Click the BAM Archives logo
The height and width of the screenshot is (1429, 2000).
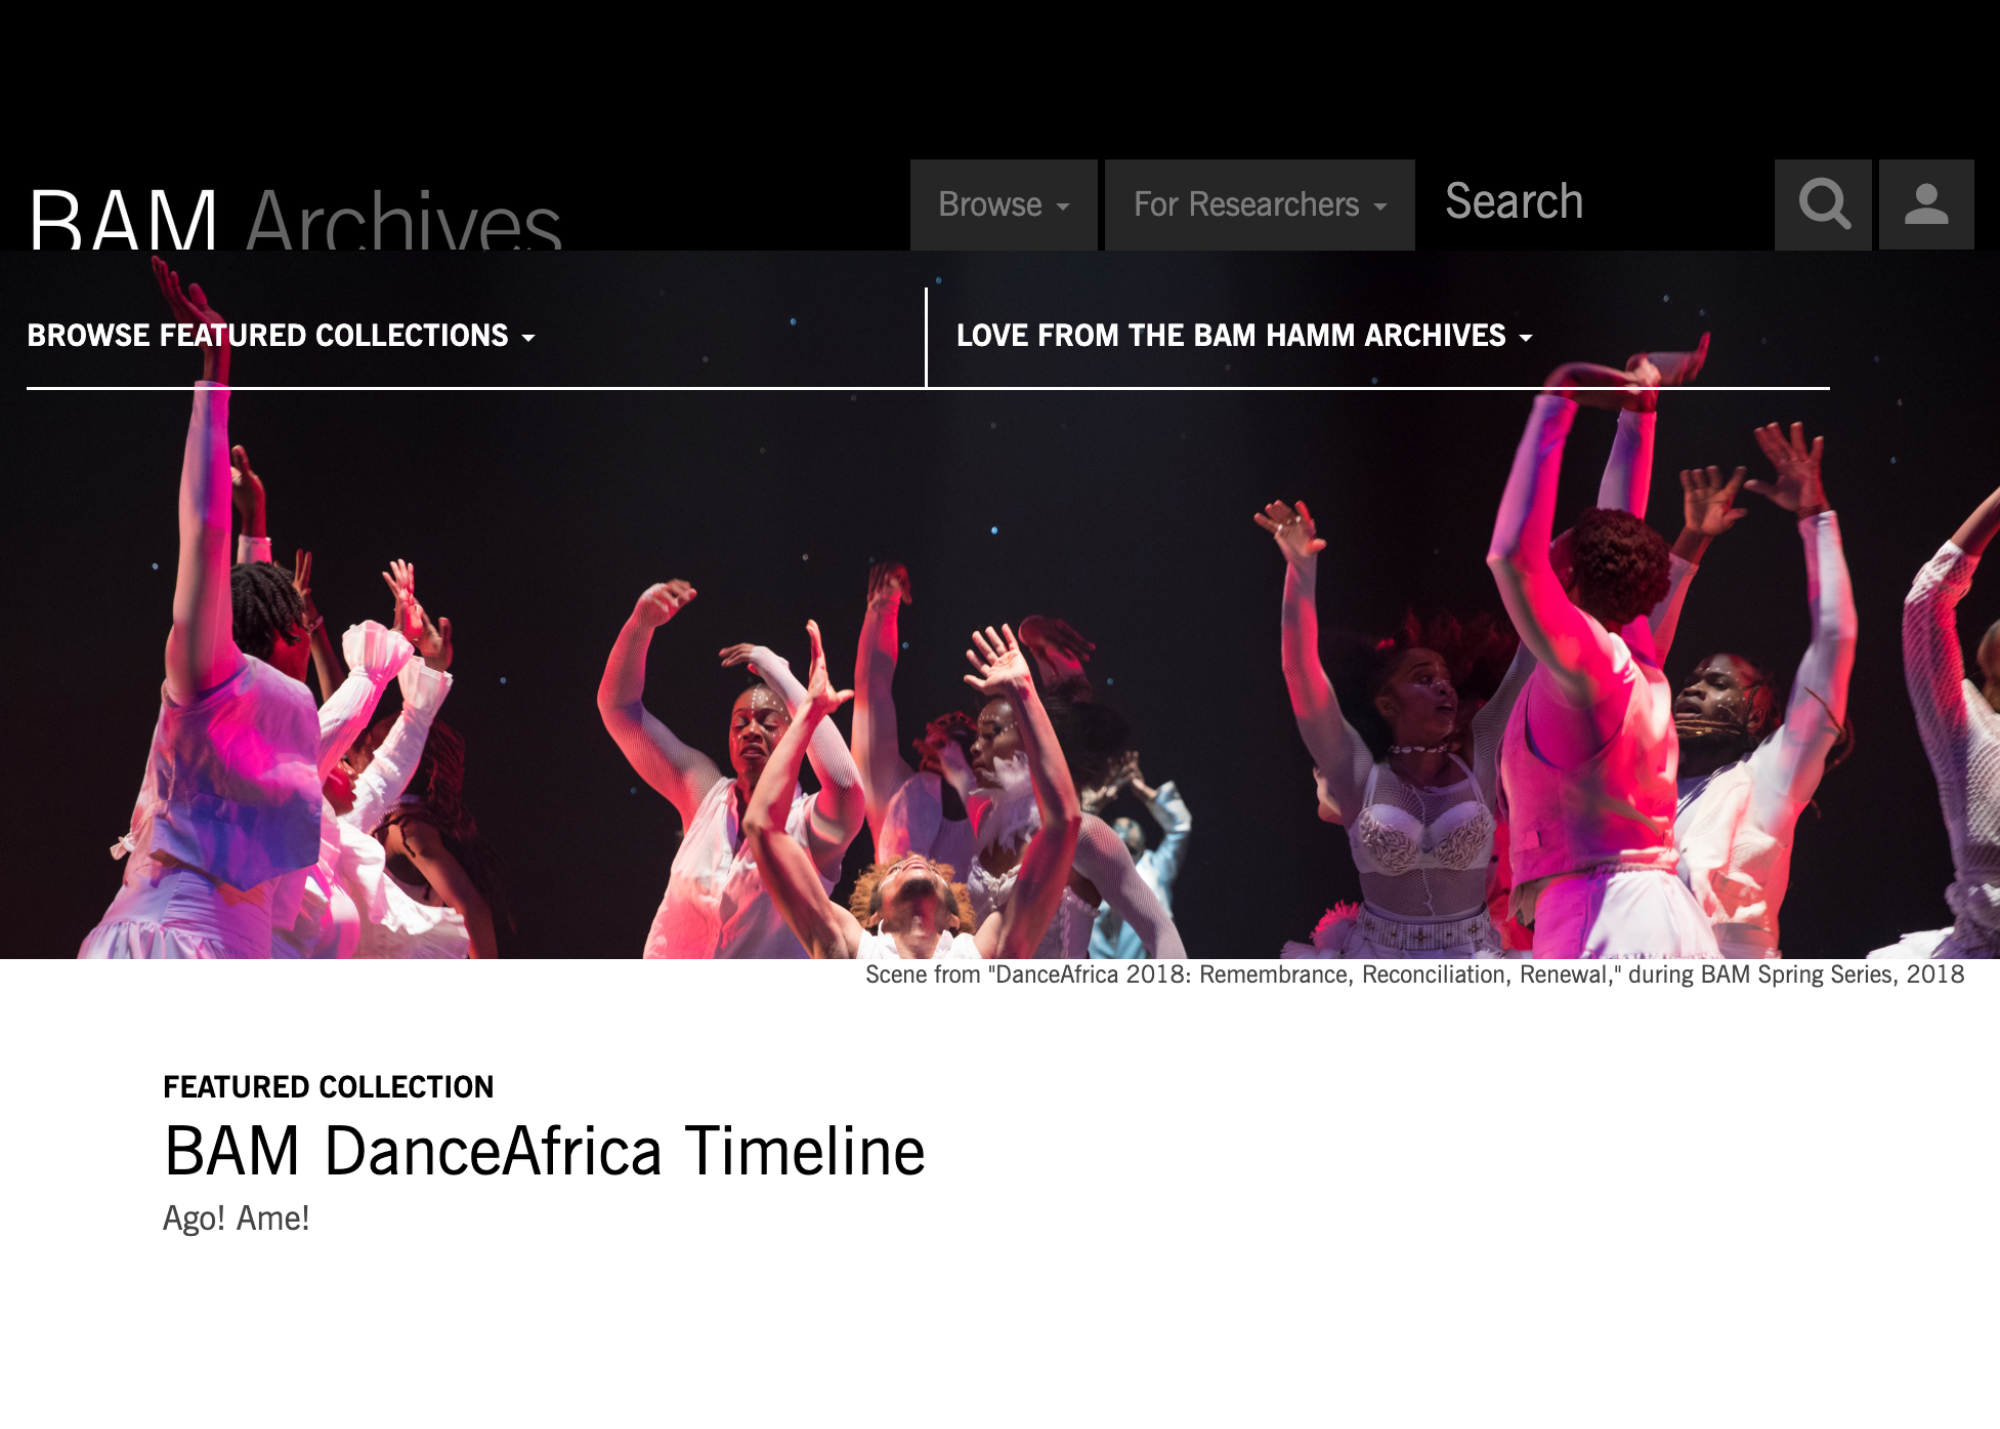coord(295,218)
